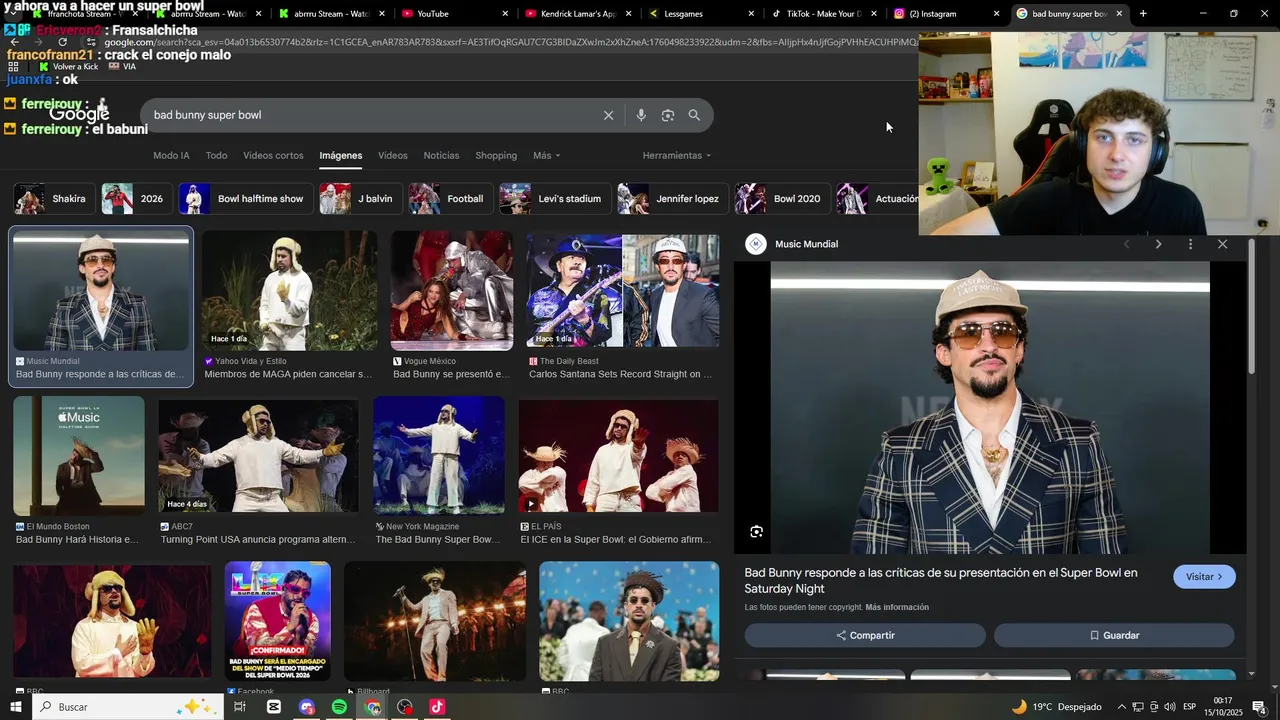Open Google Lens image search icon
This screenshot has height=720, width=1280.
[668, 115]
